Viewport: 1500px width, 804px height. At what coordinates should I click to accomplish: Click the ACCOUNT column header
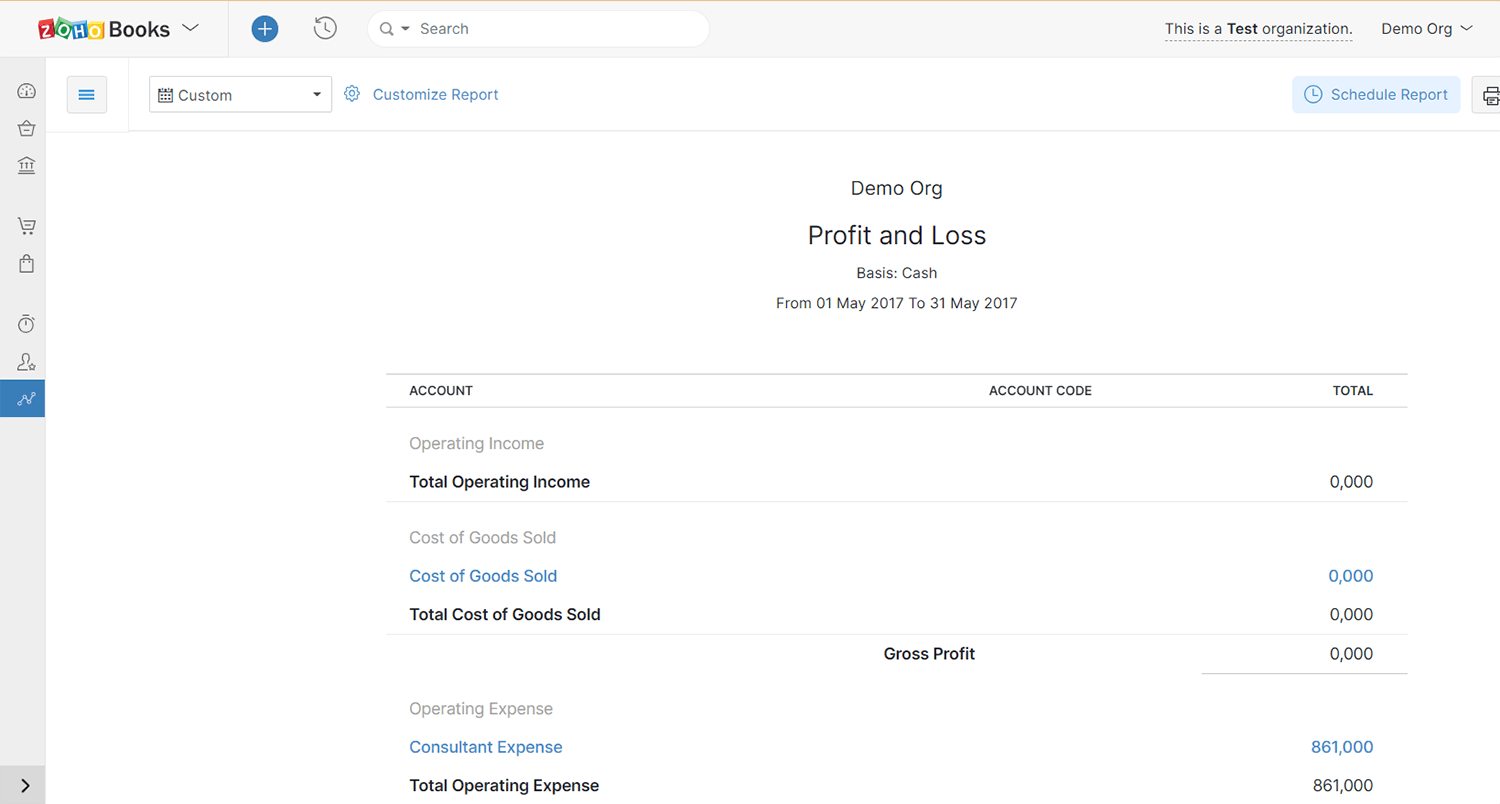coord(441,391)
